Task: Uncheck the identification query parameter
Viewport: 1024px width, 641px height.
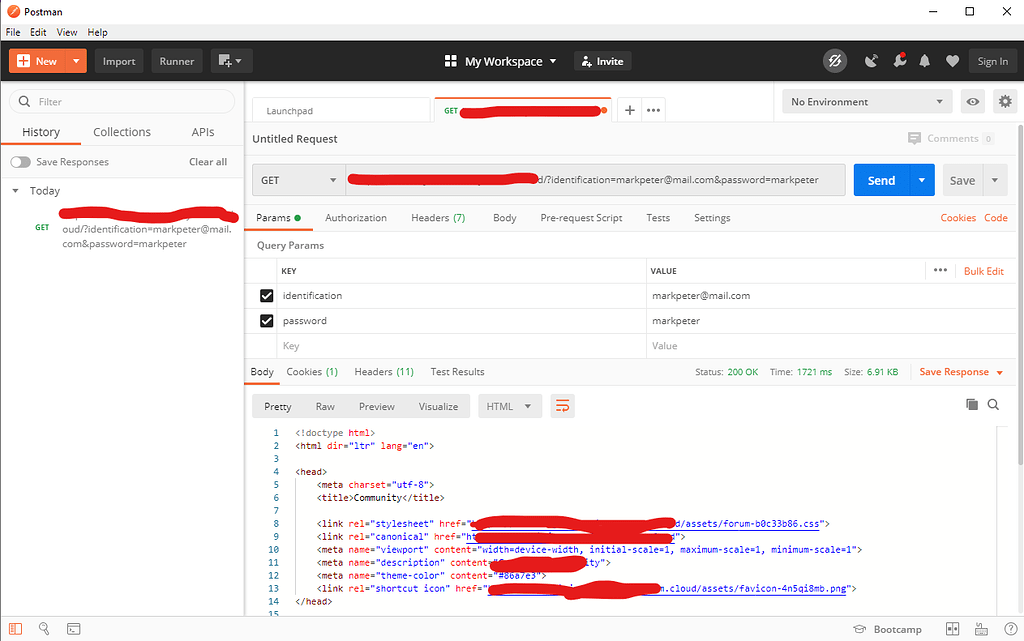Action: [x=266, y=295]
